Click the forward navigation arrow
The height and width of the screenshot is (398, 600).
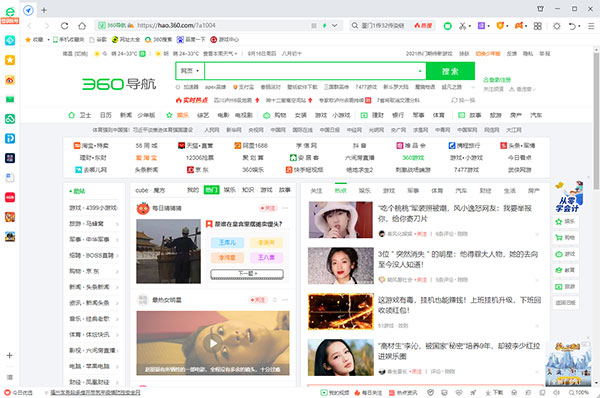point(47,26)
